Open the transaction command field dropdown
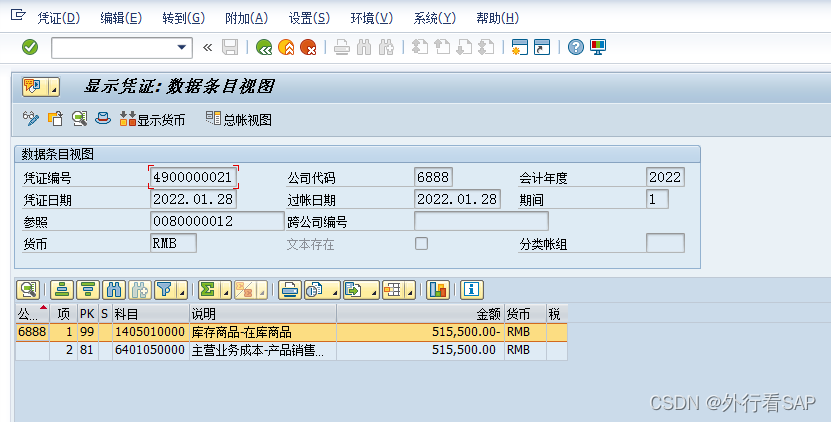Screen dimensions: 831x422 [x=182, y=47]
